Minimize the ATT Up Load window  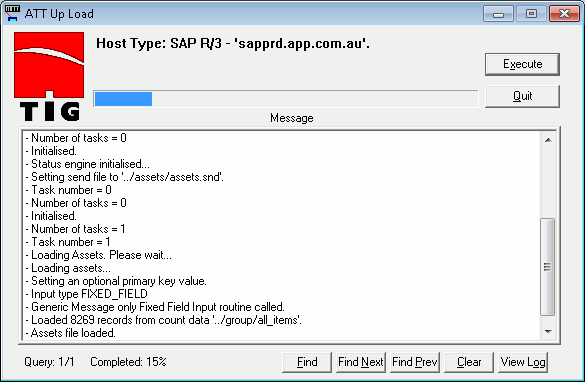(498, 14)
